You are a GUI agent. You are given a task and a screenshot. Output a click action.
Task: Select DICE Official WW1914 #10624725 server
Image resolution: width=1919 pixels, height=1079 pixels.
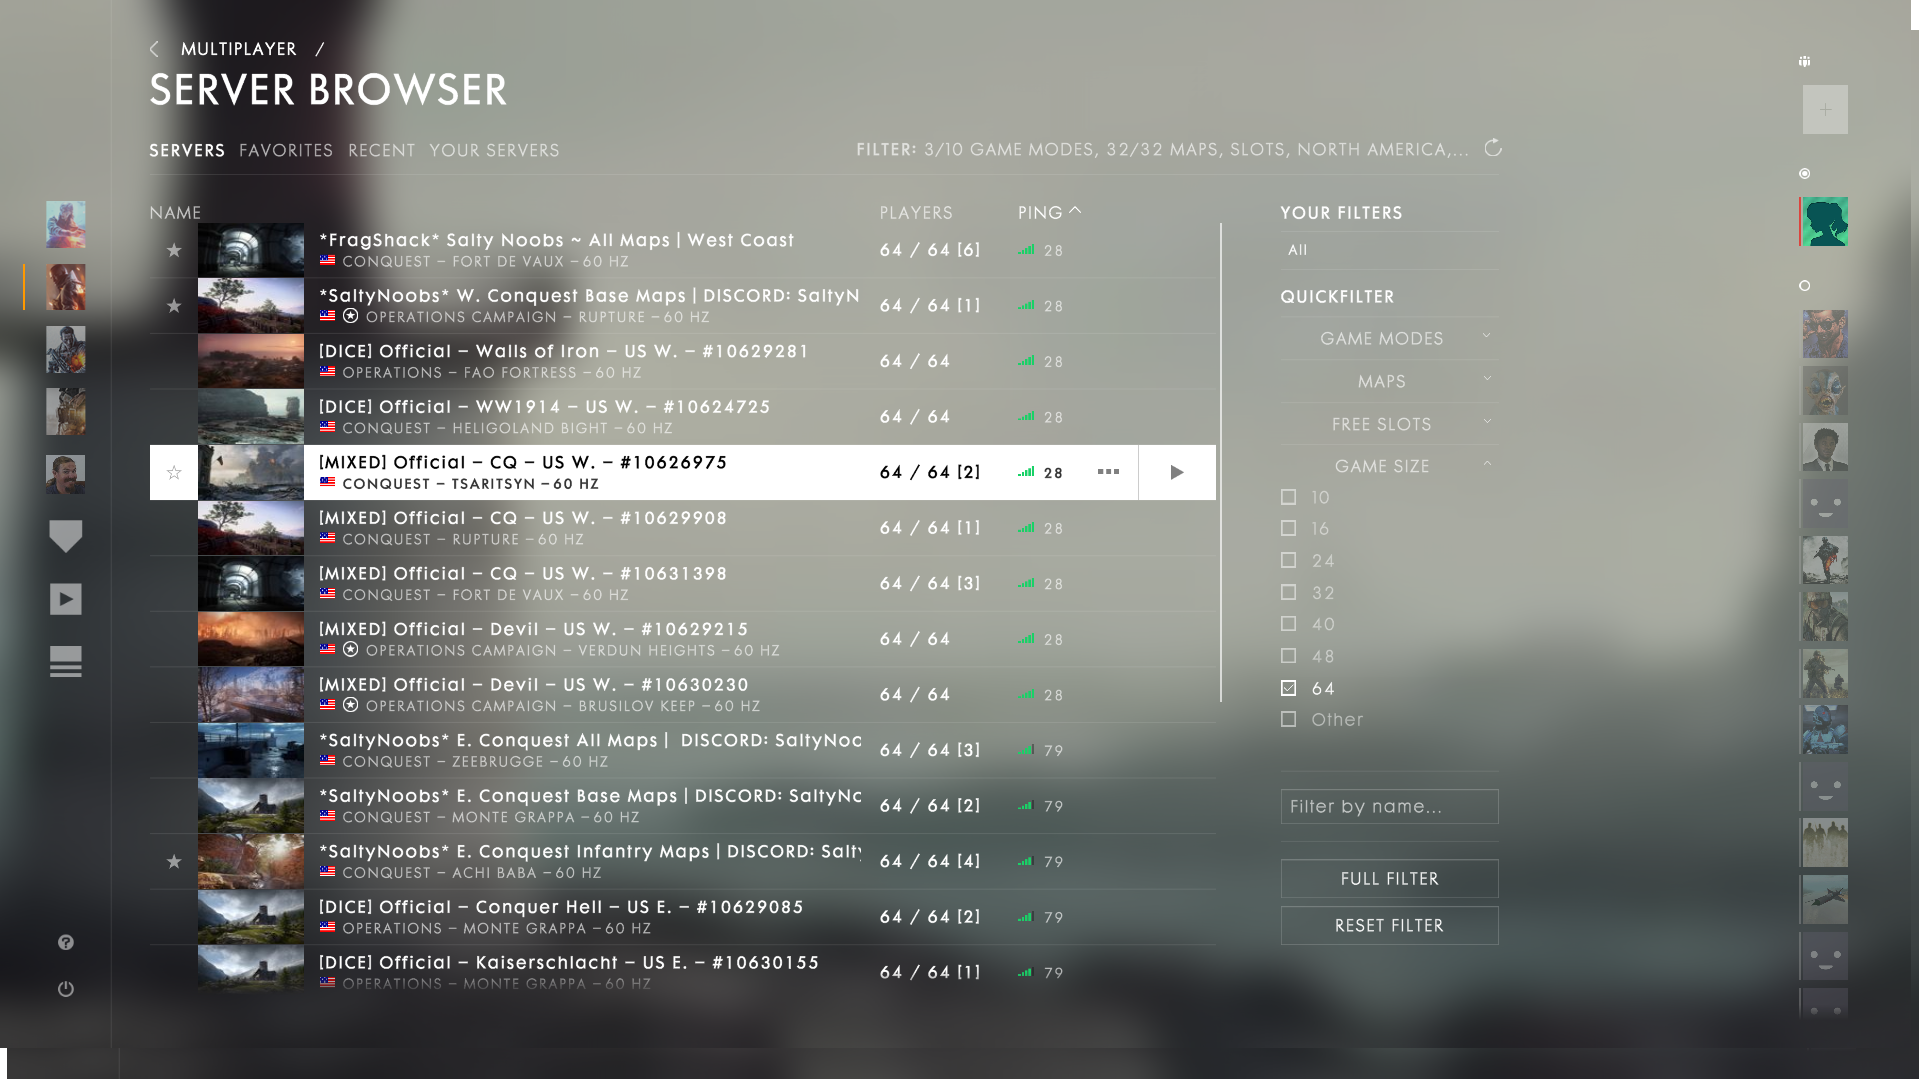(x=682, y=417)
